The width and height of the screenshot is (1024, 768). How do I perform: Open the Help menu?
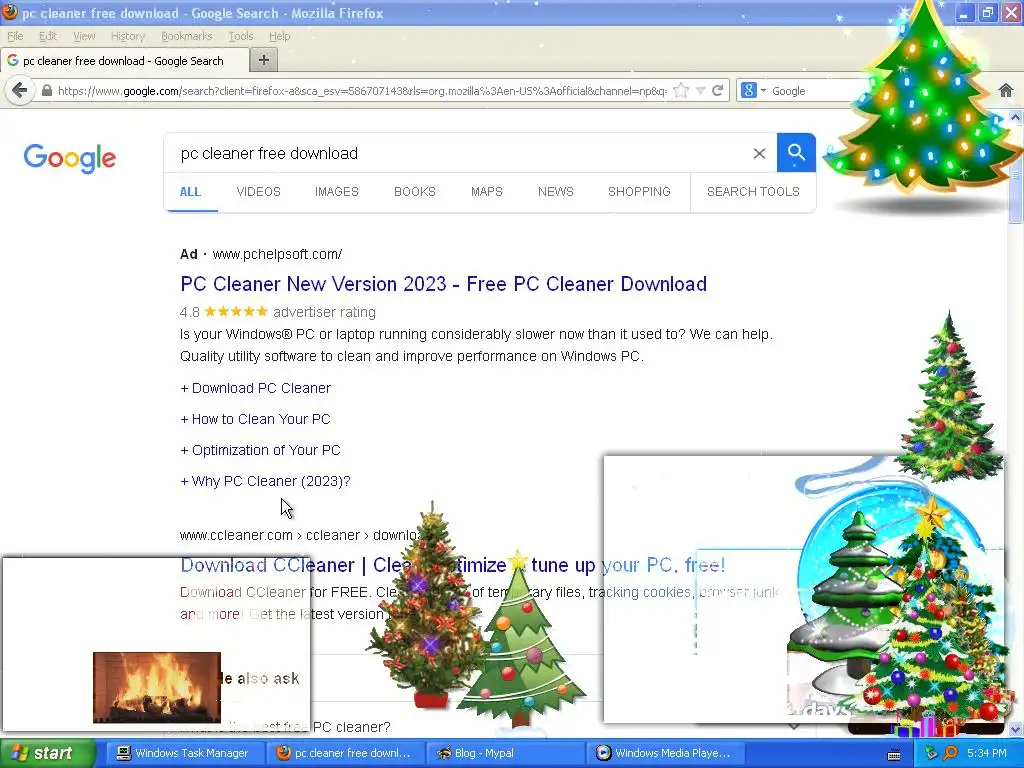click(x=280, y=36)
